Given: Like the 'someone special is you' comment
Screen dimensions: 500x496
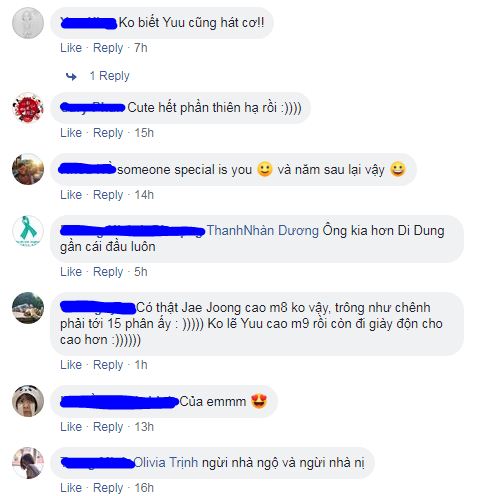Looking at the screenshot, I should coord(71,195).
